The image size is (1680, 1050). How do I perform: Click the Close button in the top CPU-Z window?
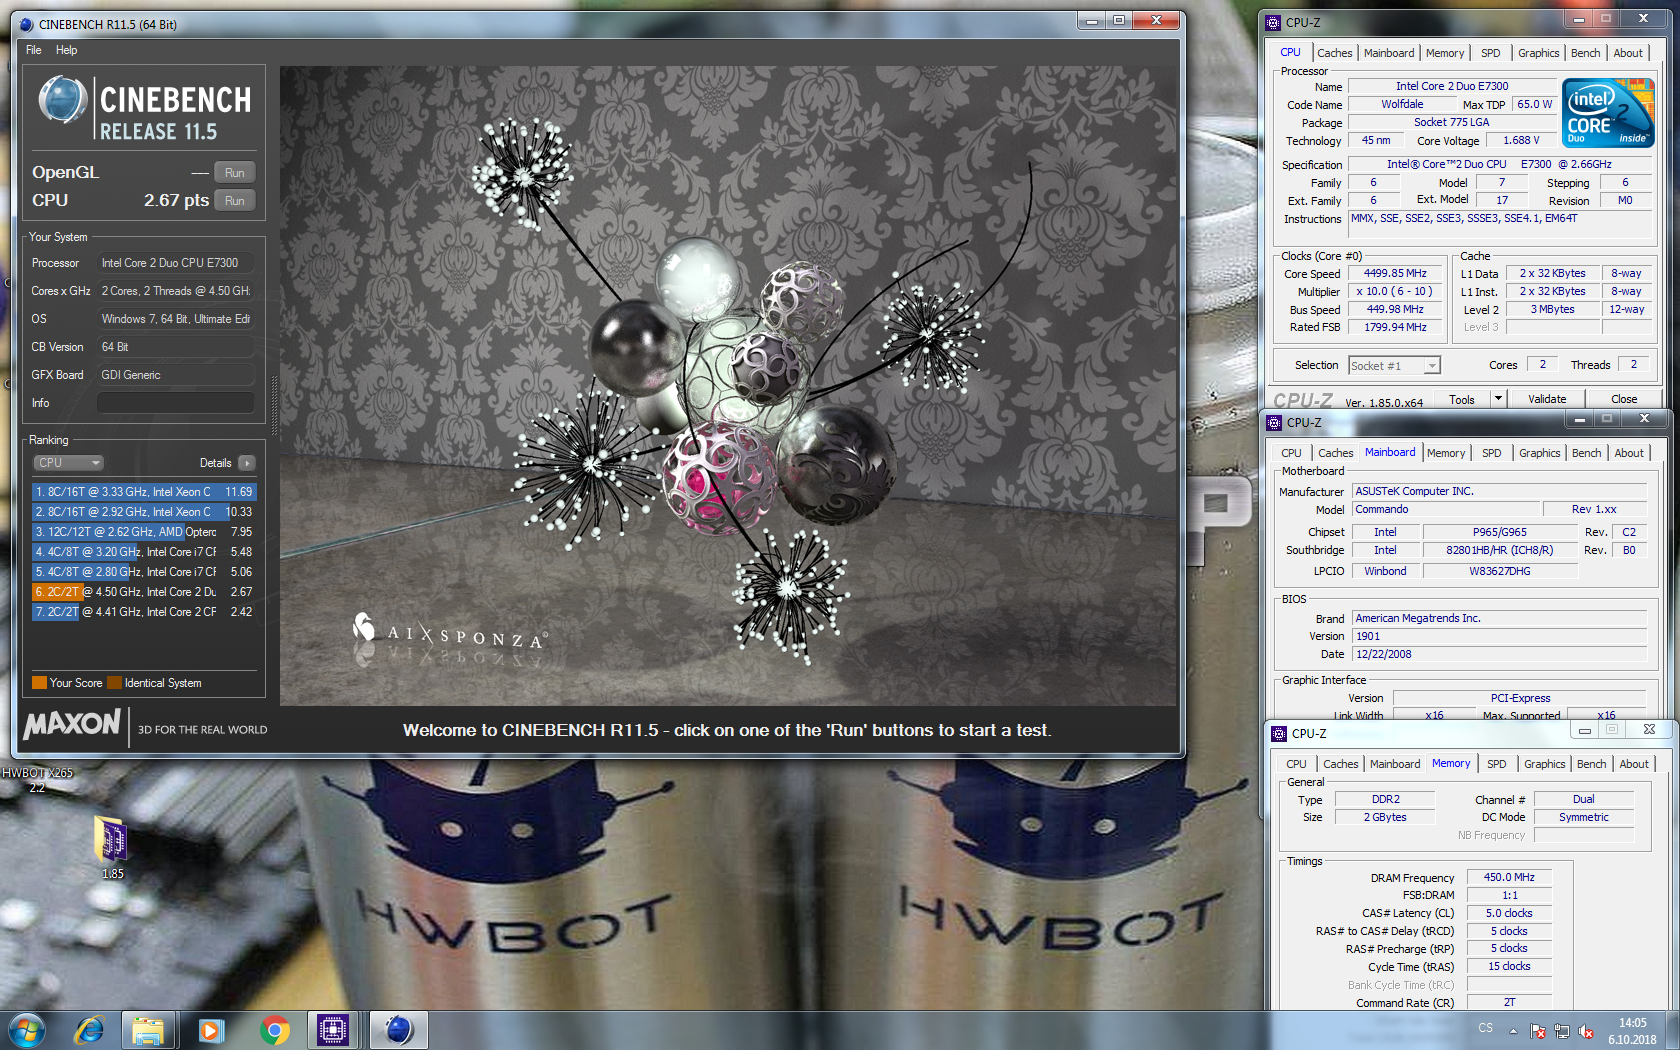tap(1624, 399)
